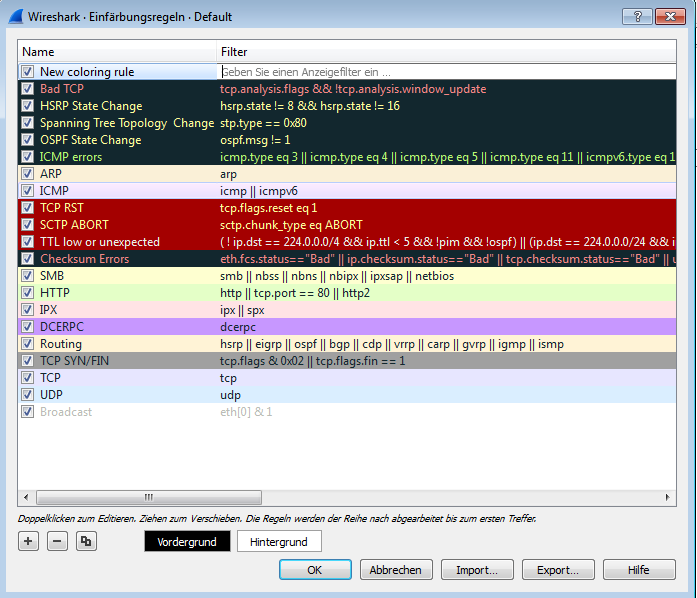Select filter "udp" in UDP row
The height and width of the screenshot is (598, 697).
[x=230, y=395]
